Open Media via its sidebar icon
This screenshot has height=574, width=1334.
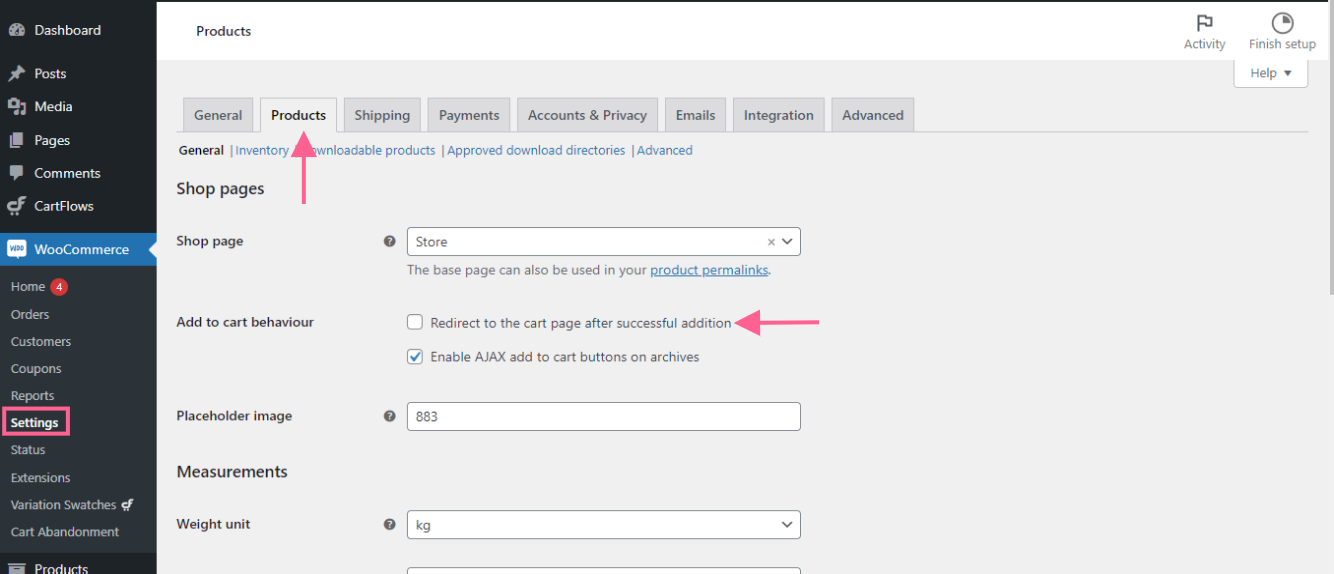tap(16, 107)
